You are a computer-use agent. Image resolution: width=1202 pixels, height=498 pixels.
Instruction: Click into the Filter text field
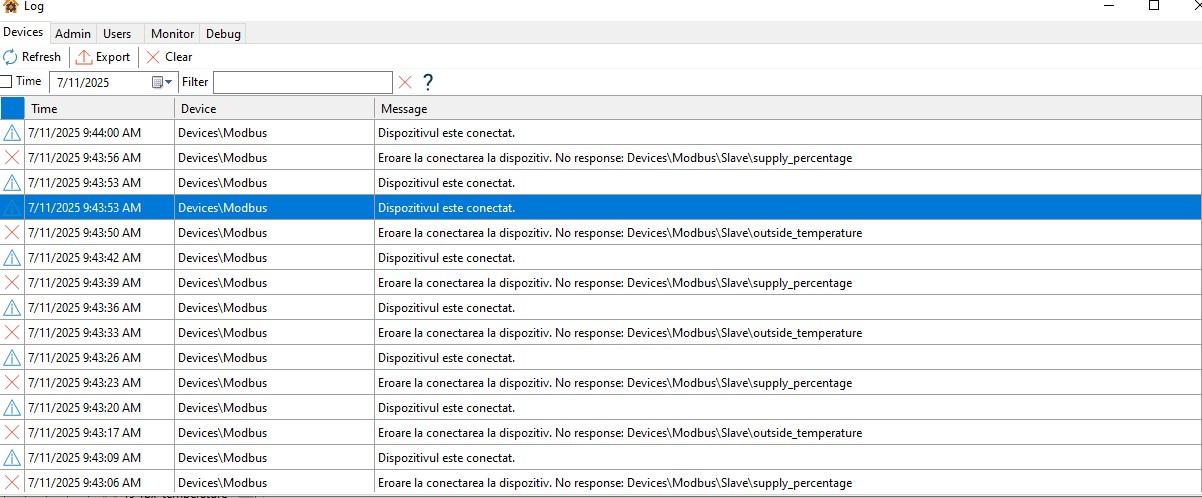[x=302, y=82]
